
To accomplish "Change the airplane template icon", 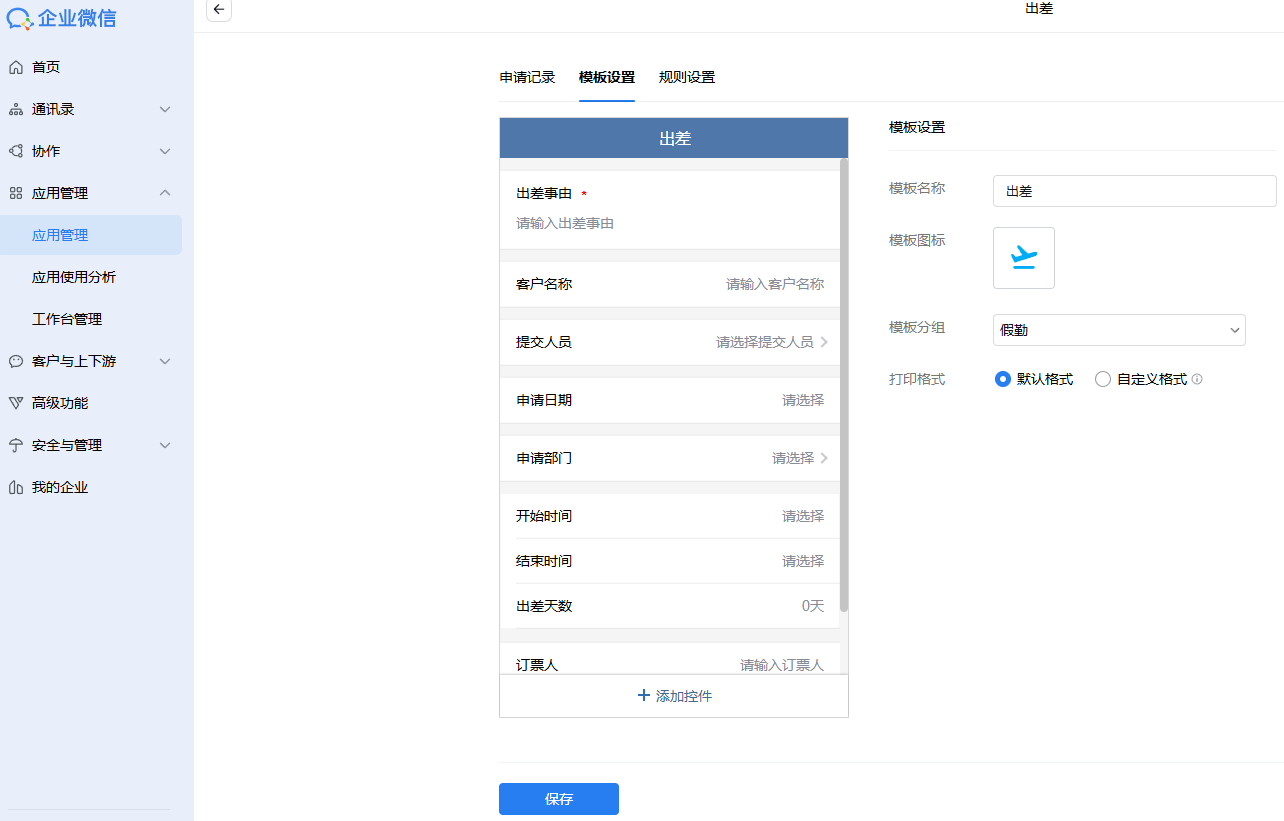I will [1023, 258].
